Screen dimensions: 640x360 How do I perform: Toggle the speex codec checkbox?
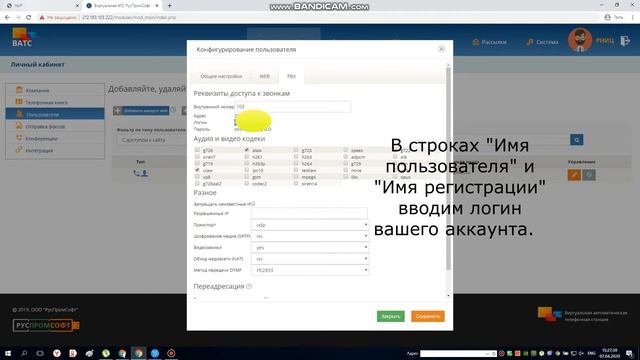tap(345, 150)
